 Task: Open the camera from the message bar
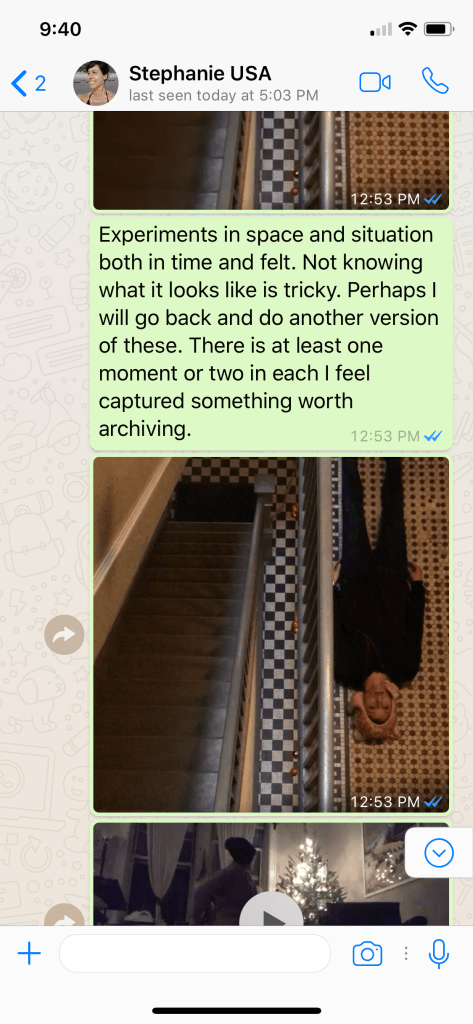pyautogui.click(x=367, y=954)
